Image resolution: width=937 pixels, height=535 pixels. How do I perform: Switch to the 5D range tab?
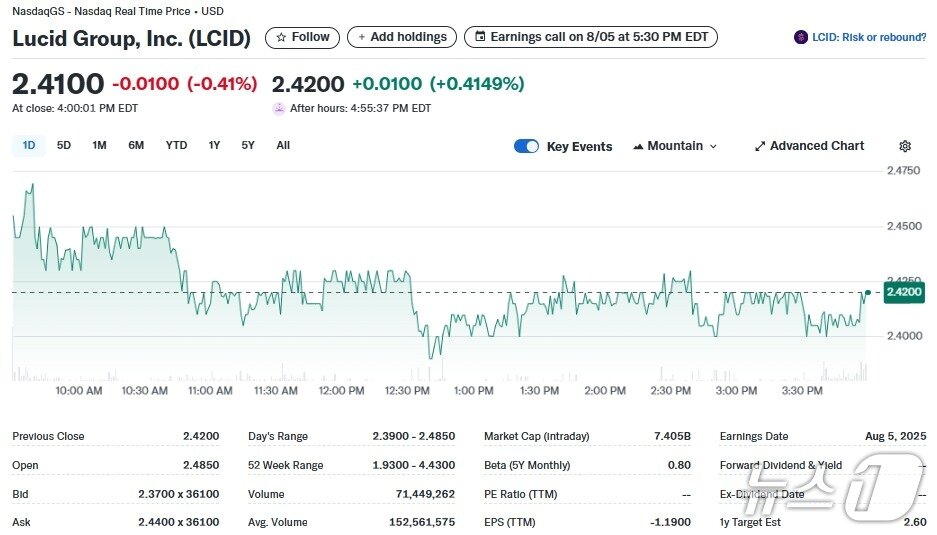(x=64, y=145)
